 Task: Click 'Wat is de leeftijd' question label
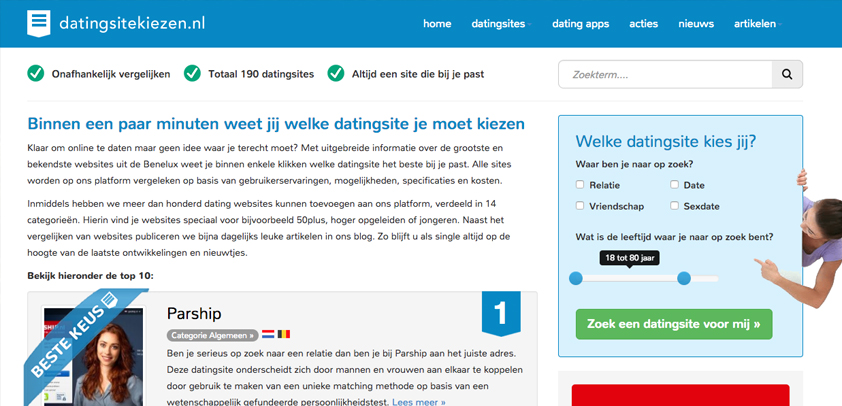click(x=674, y=237)
